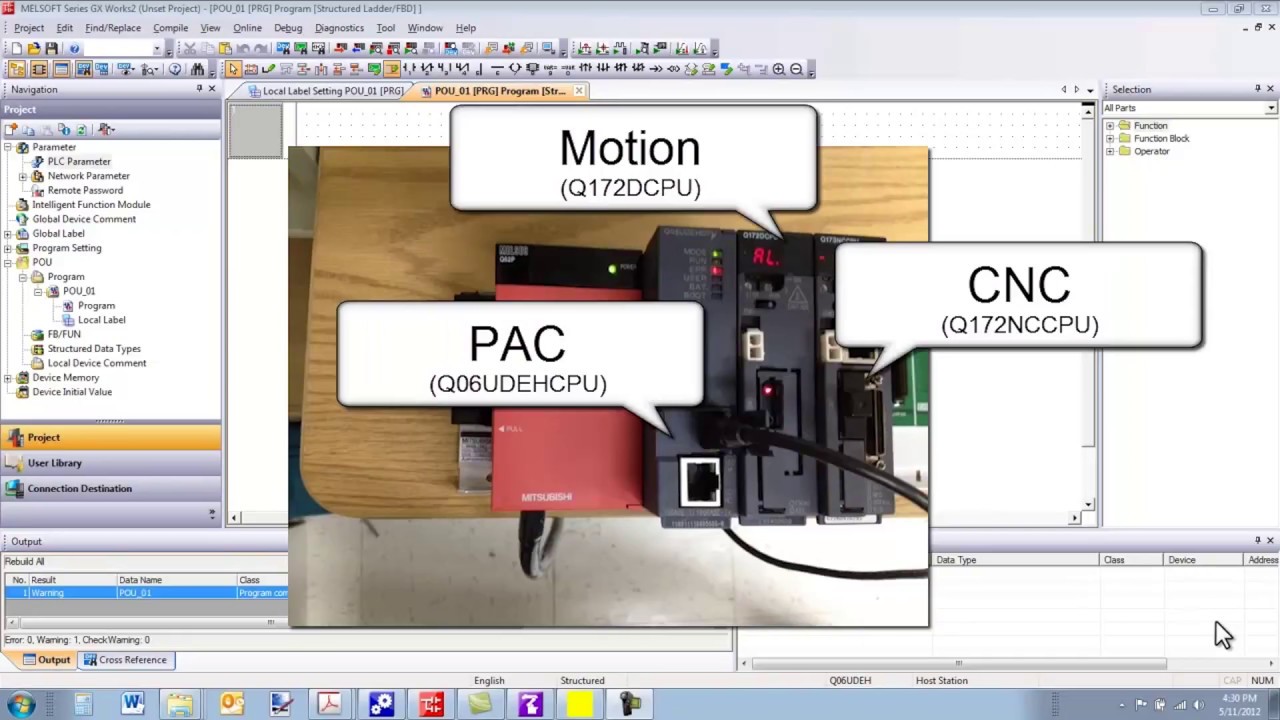
Task: Expand the Function folder in Selection
Action: tap(1109, 126)
